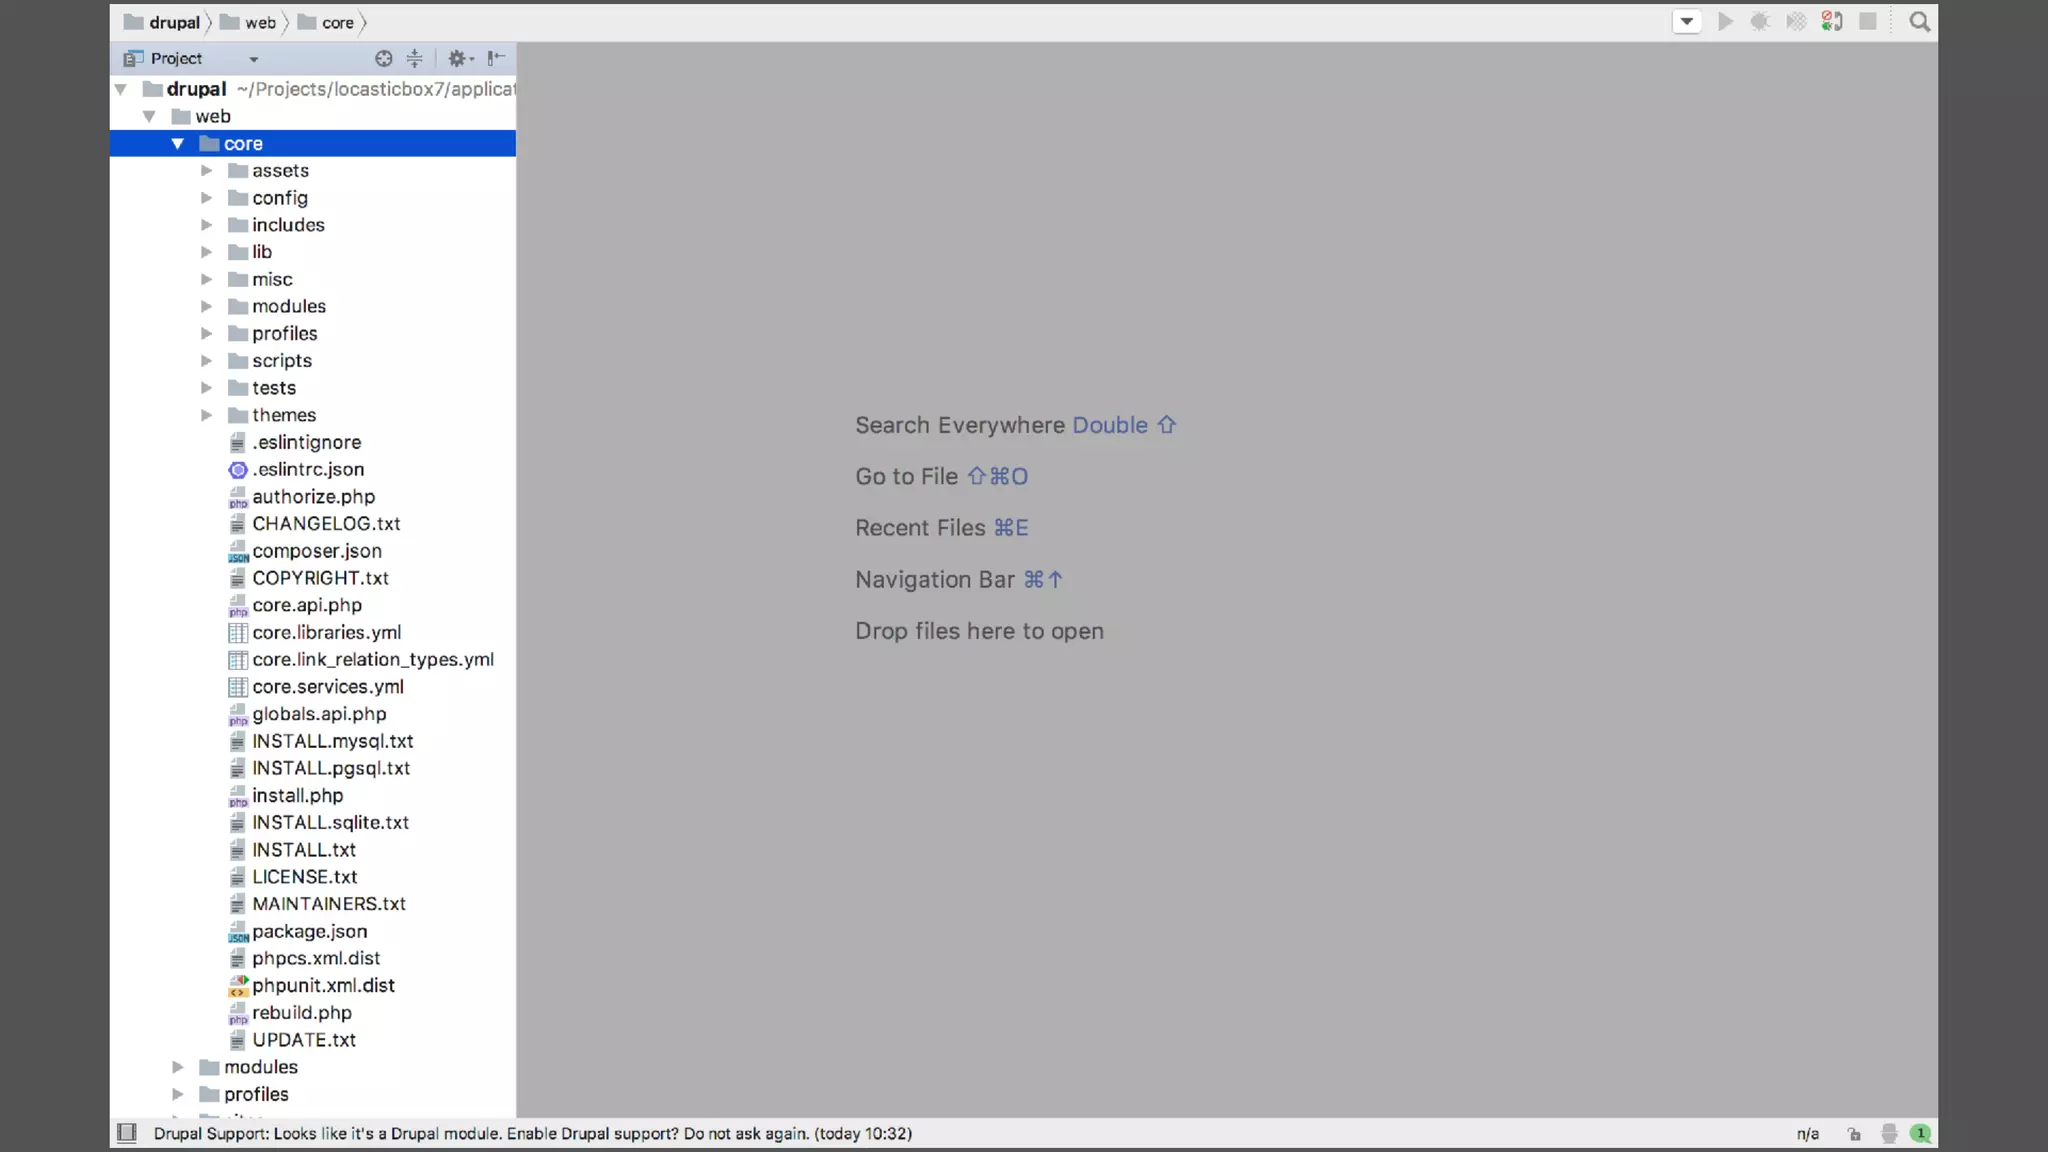Click the Run (play) toolbar icon
Screen dimensions: 2048x1152
click(1725, 22)
